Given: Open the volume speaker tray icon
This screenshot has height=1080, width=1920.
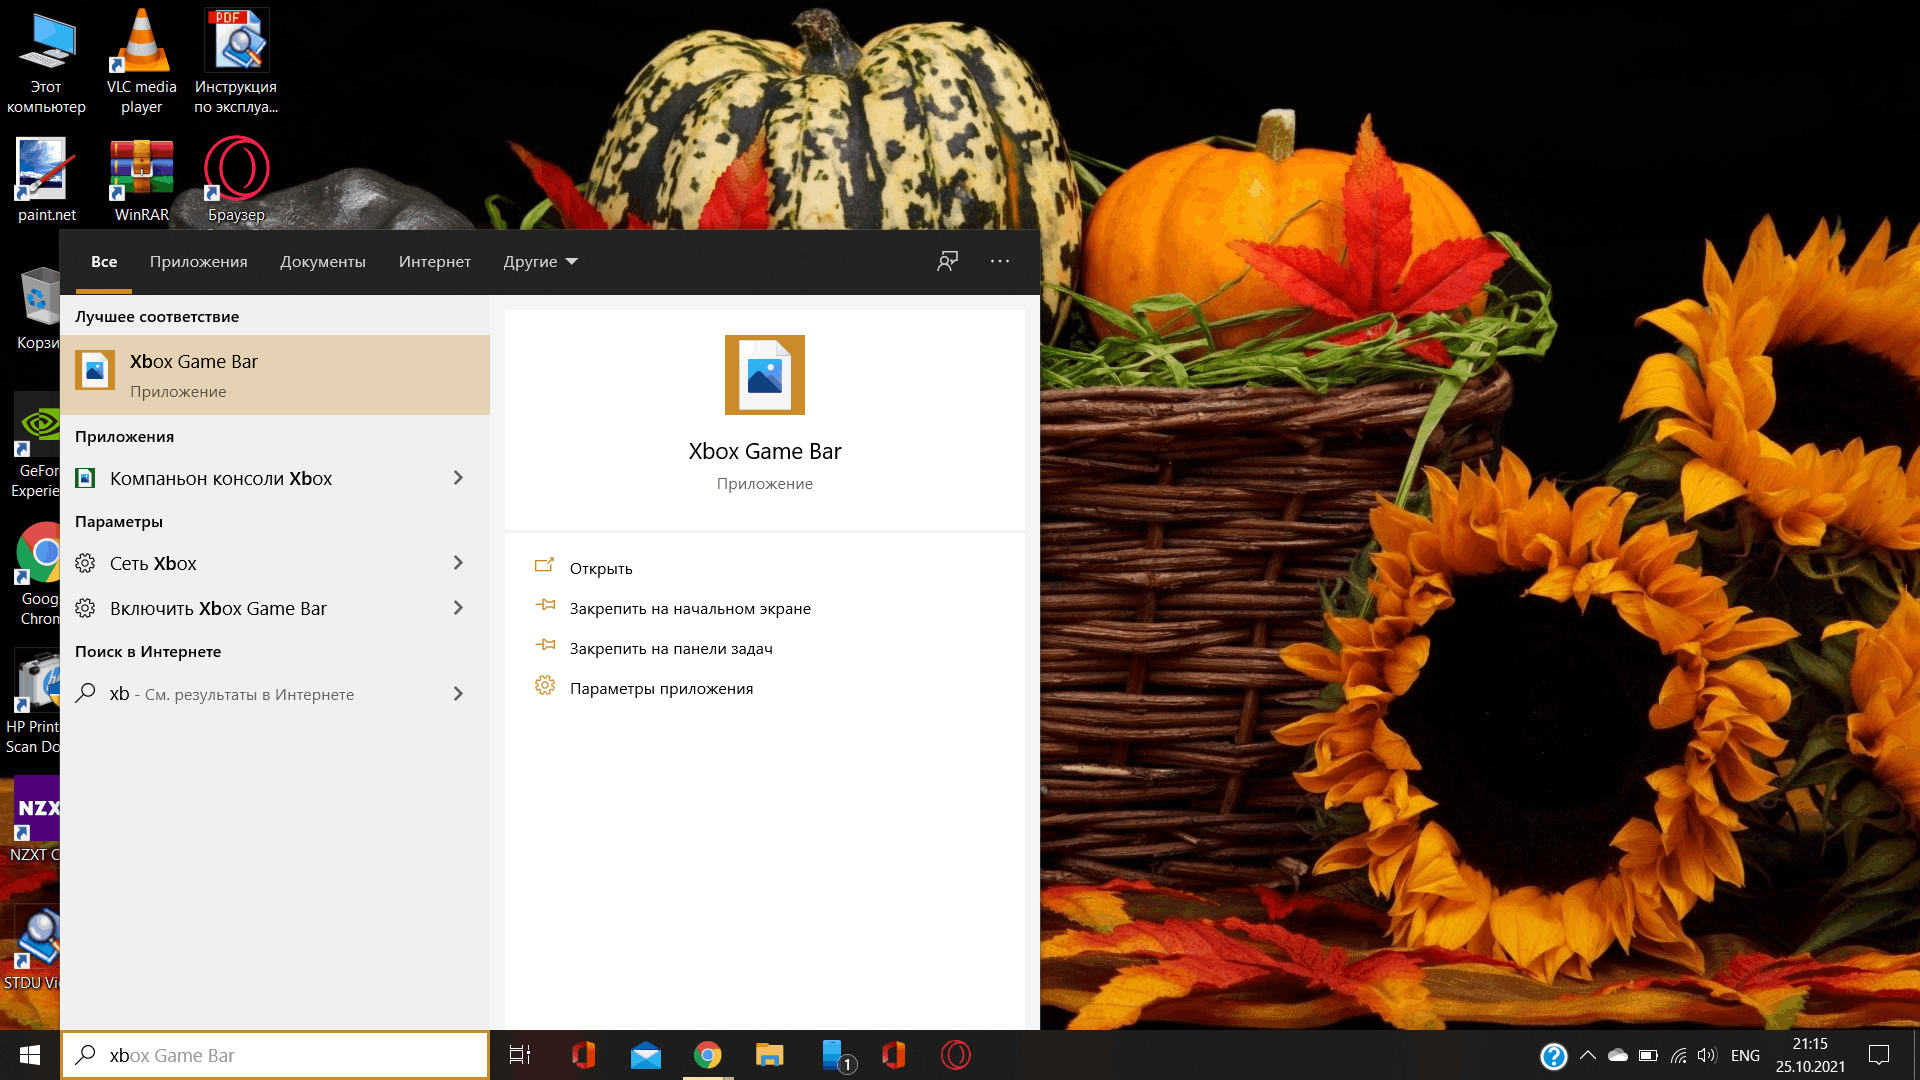Looking at the screenshot, I should click(x=1707, y=1056).
